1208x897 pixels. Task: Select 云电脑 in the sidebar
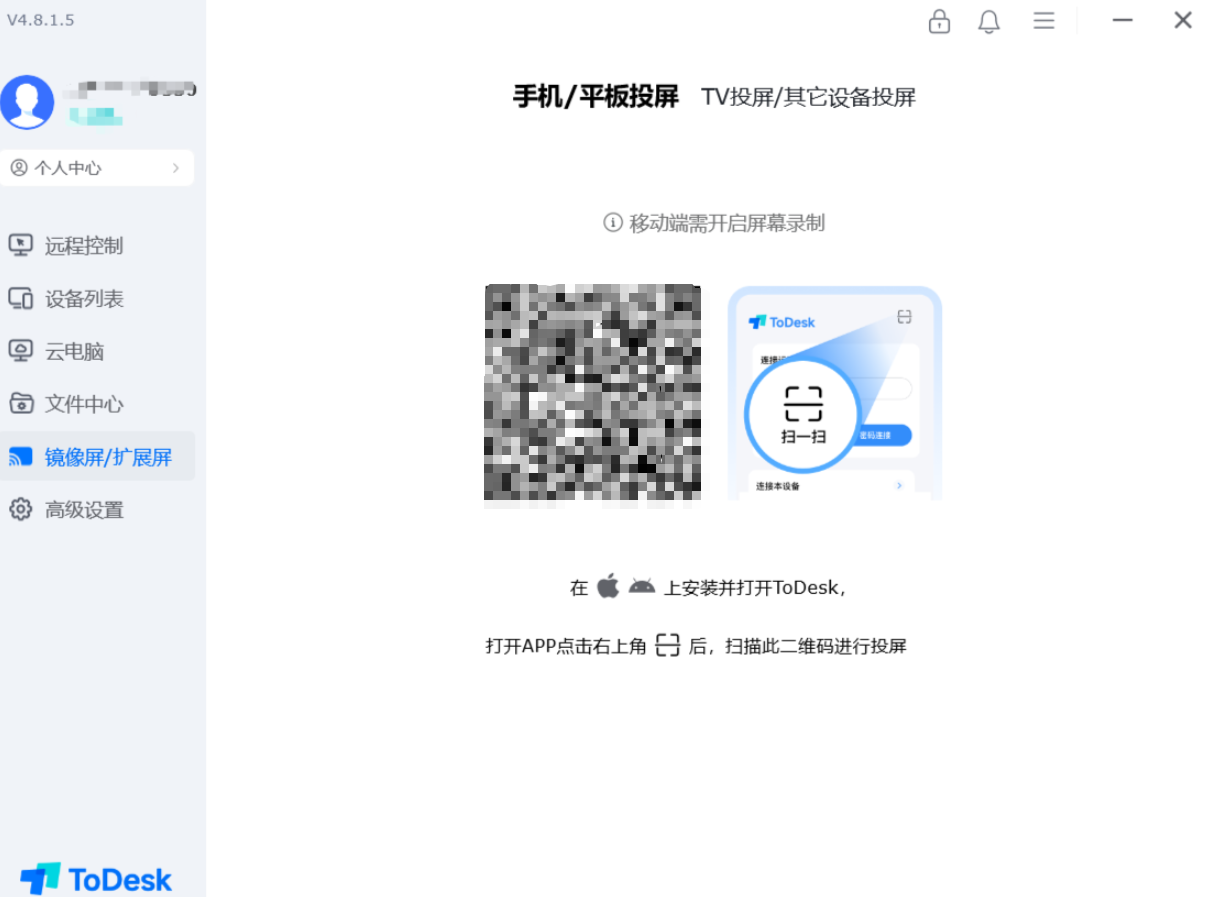98,352
